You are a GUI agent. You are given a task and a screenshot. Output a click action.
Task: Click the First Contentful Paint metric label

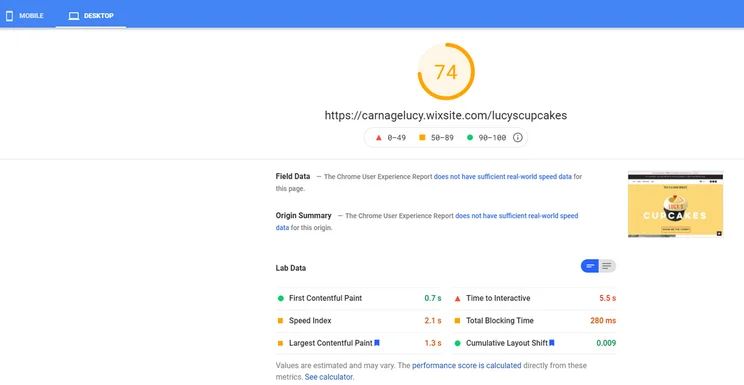click(326, 298)
